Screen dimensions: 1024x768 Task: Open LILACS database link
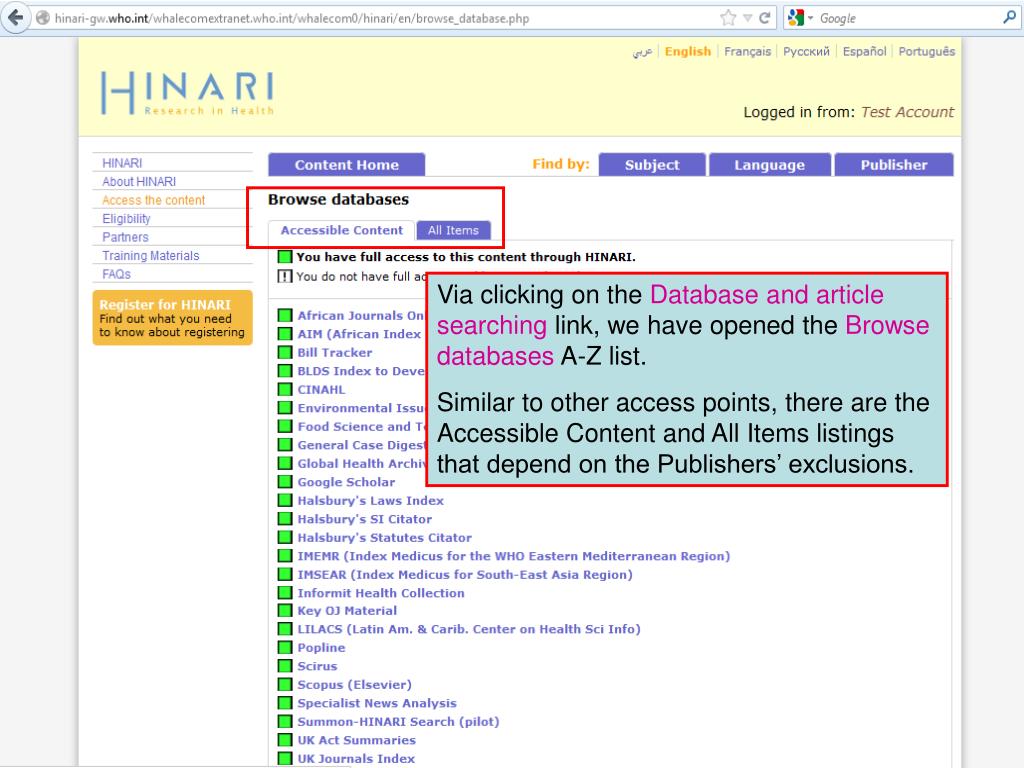click(x=469, y=629)
